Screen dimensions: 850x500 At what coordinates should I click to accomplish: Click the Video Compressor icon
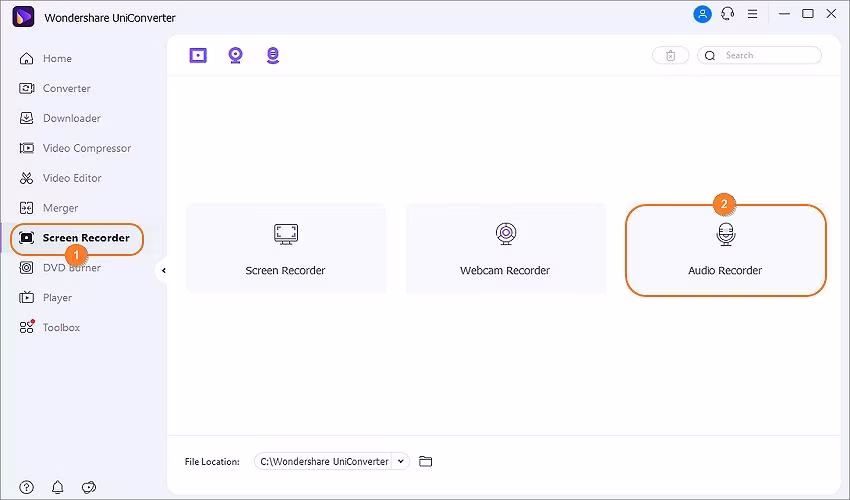point(26,148)
